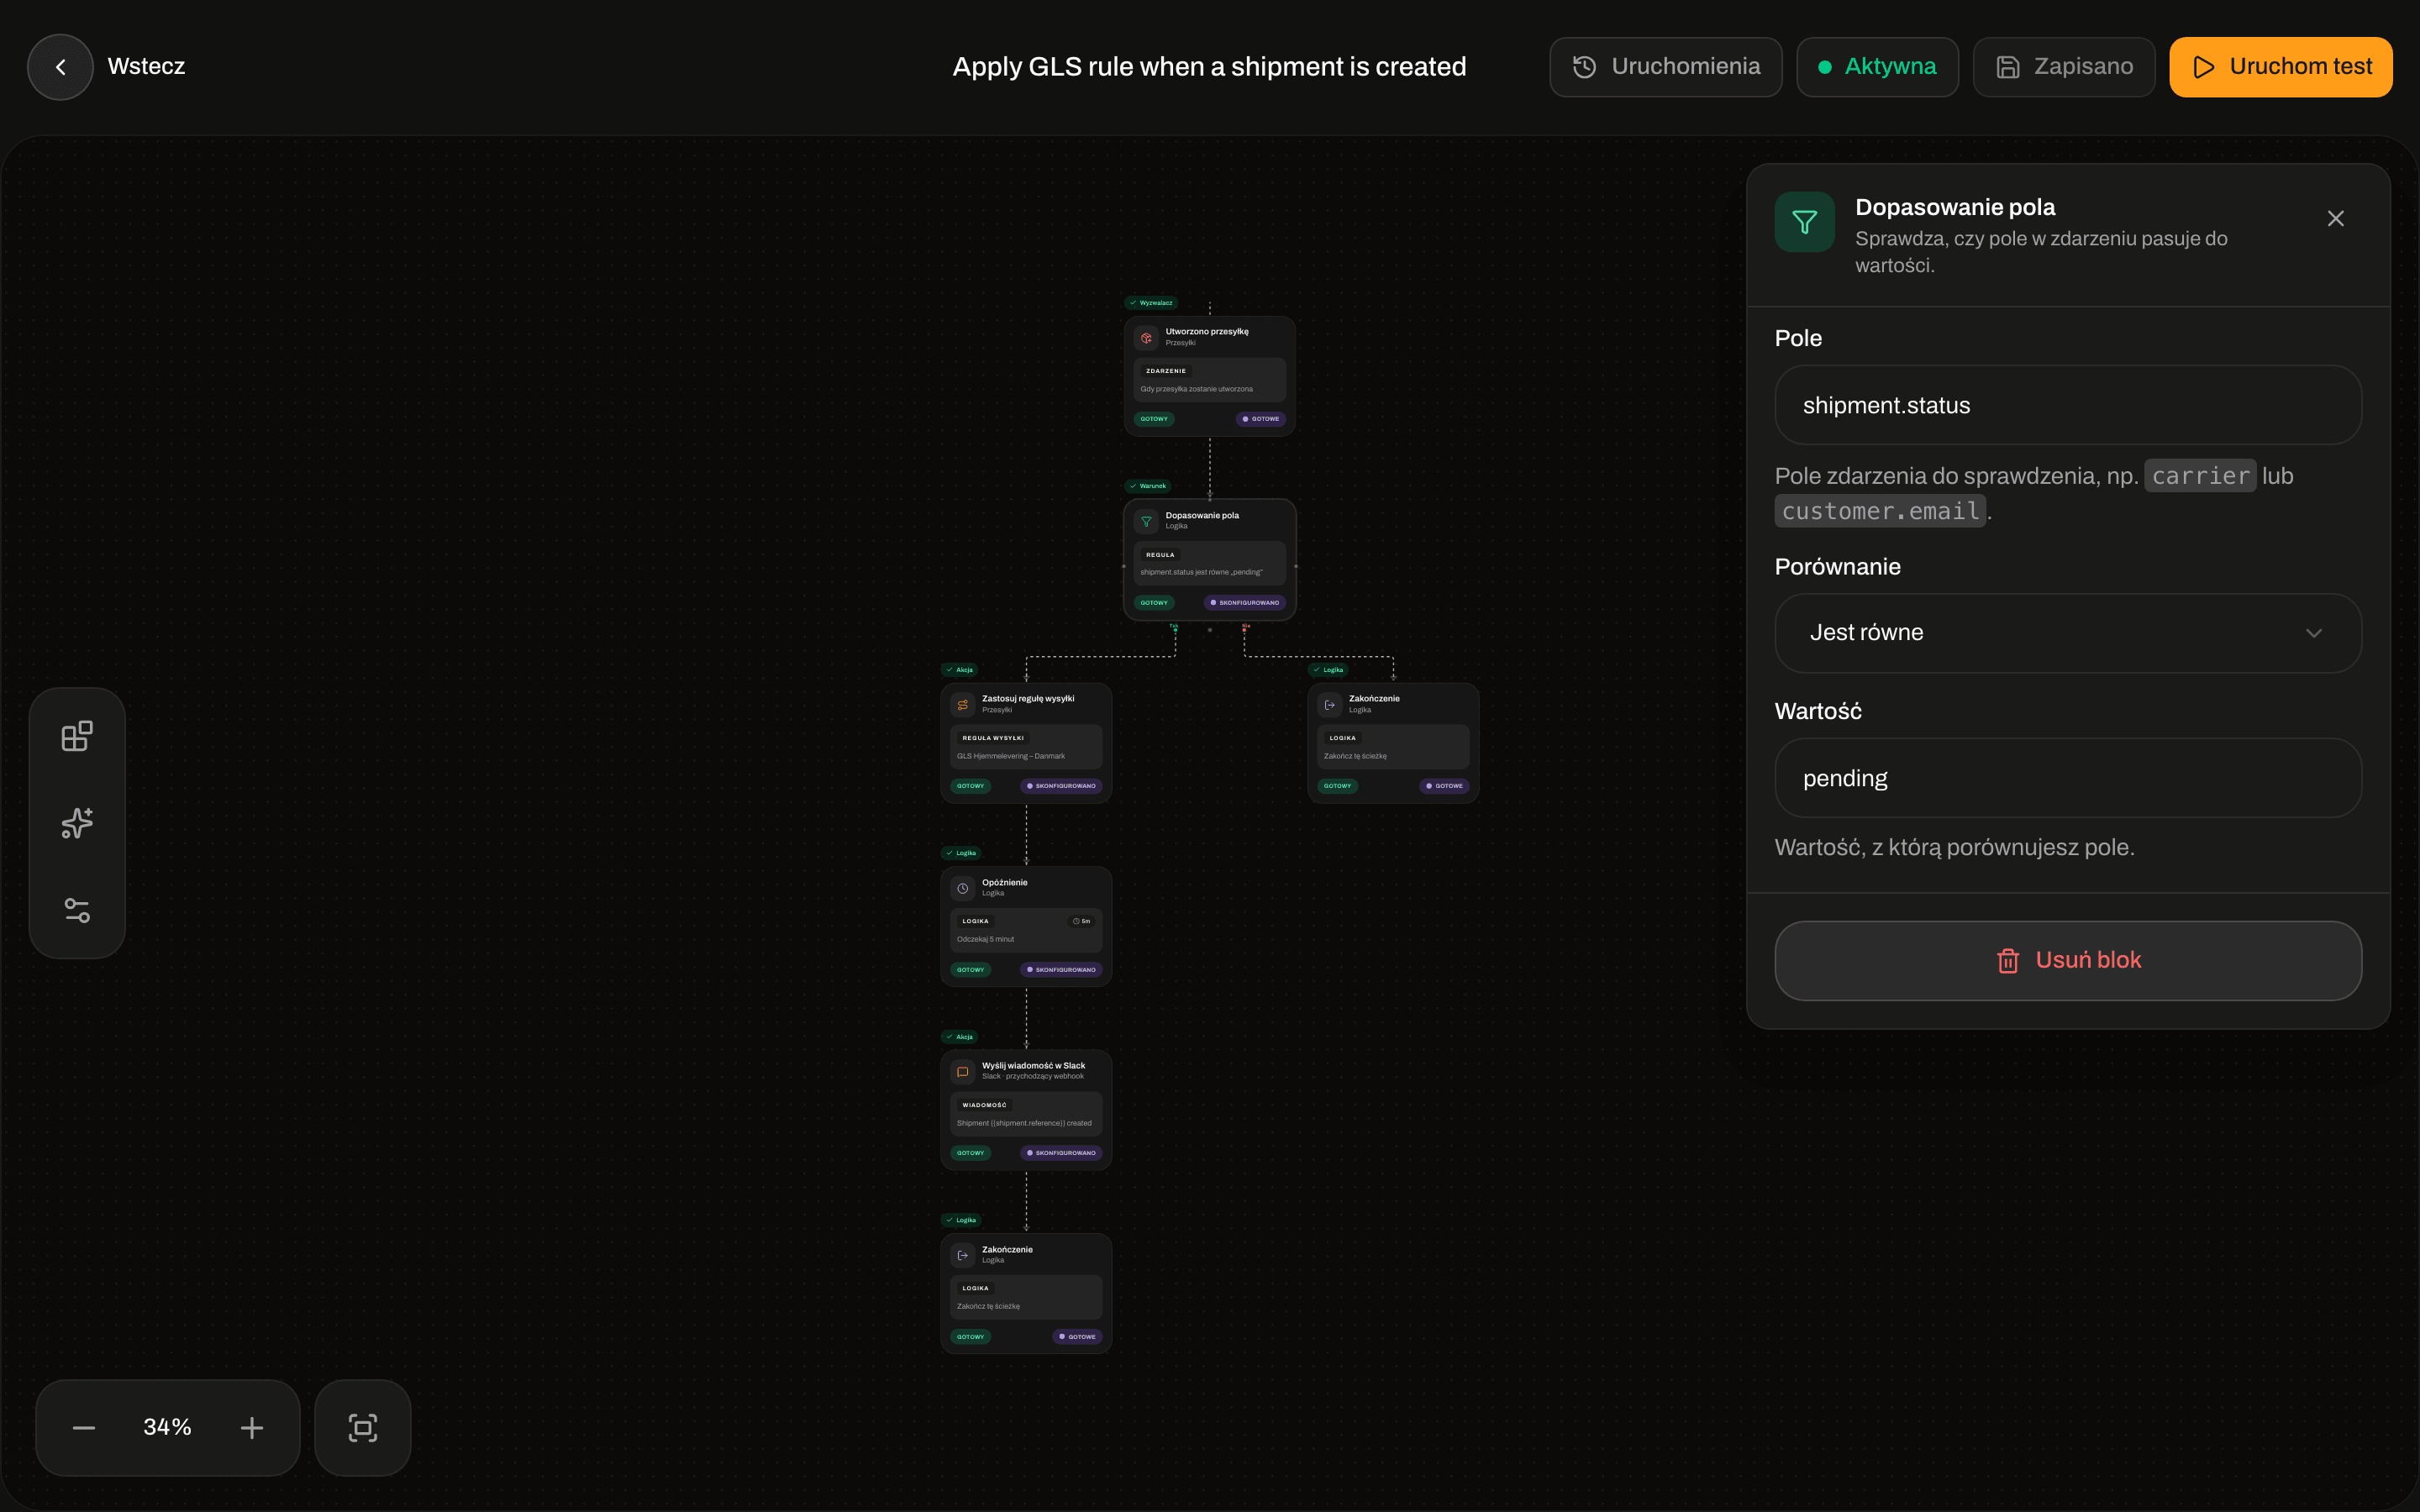Viewport: 2420px width, 1512px height.
Task: Open the Porównanie dropdown Jest równe
Action: [2068, 633]
